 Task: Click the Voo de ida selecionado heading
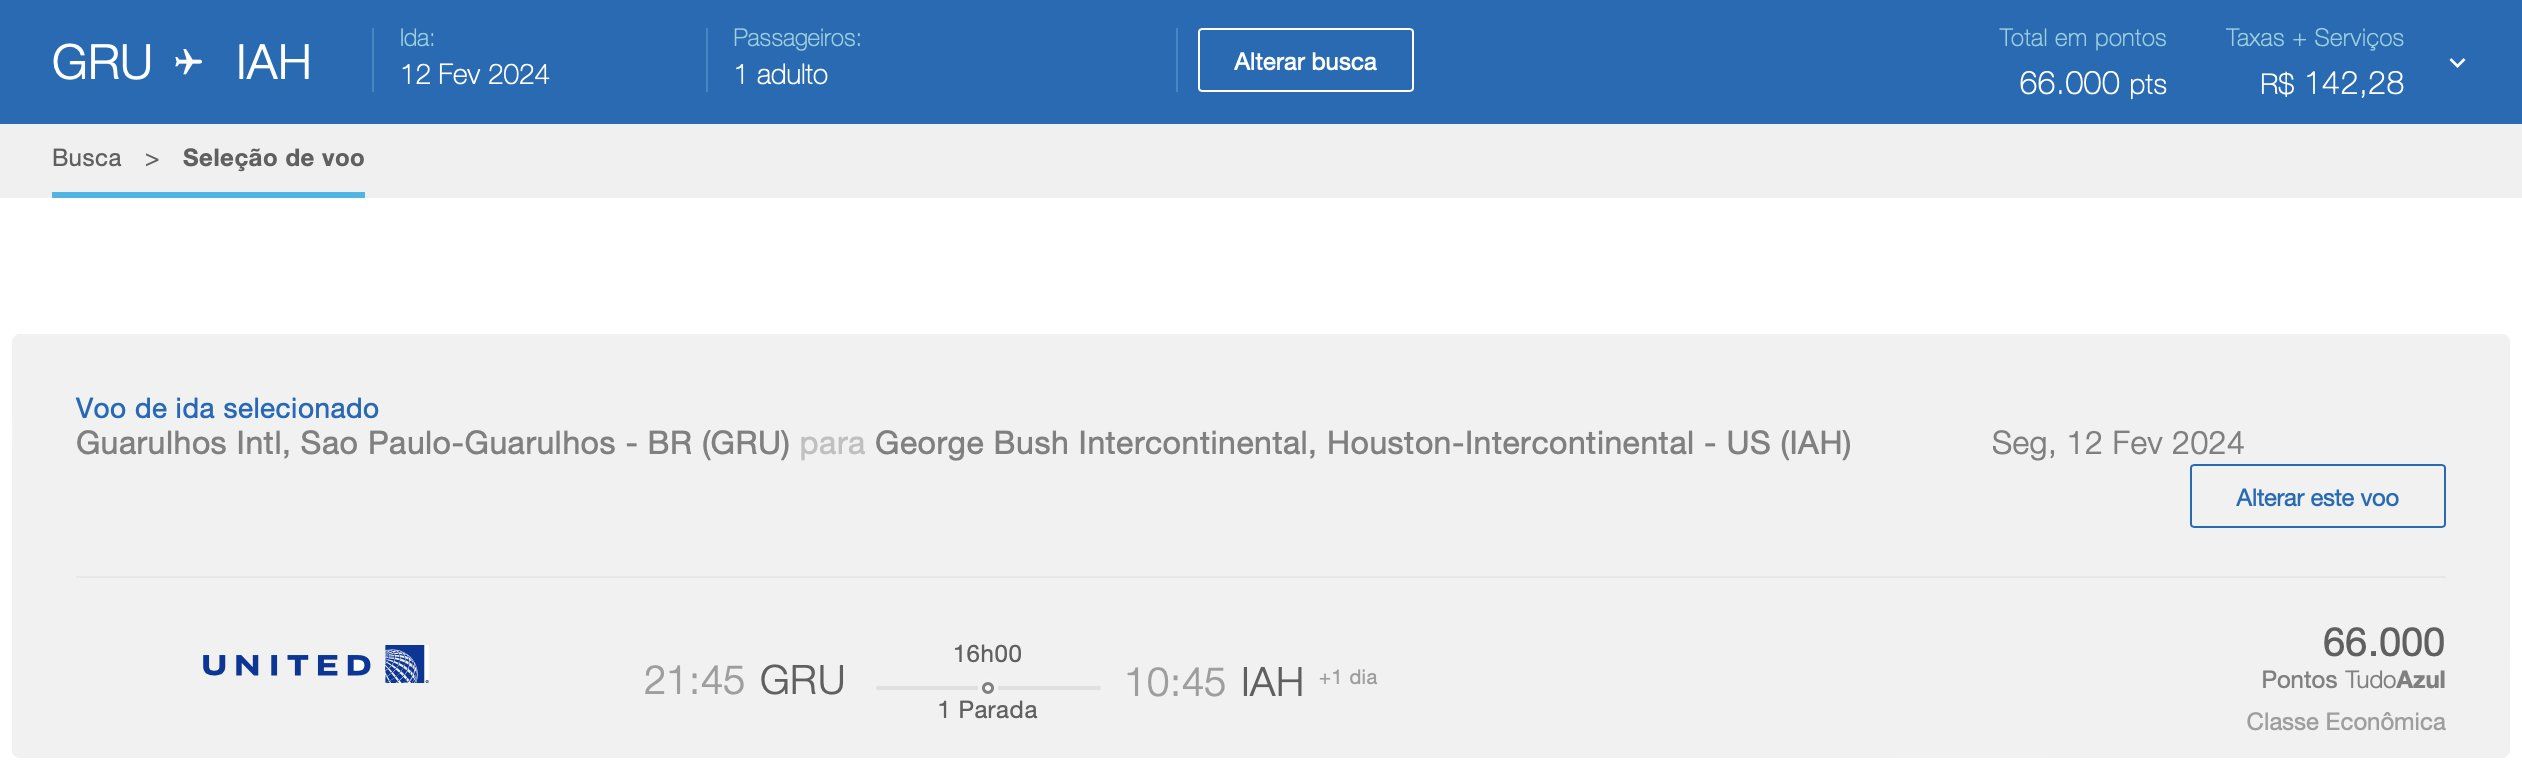click(x=227, y=408)
